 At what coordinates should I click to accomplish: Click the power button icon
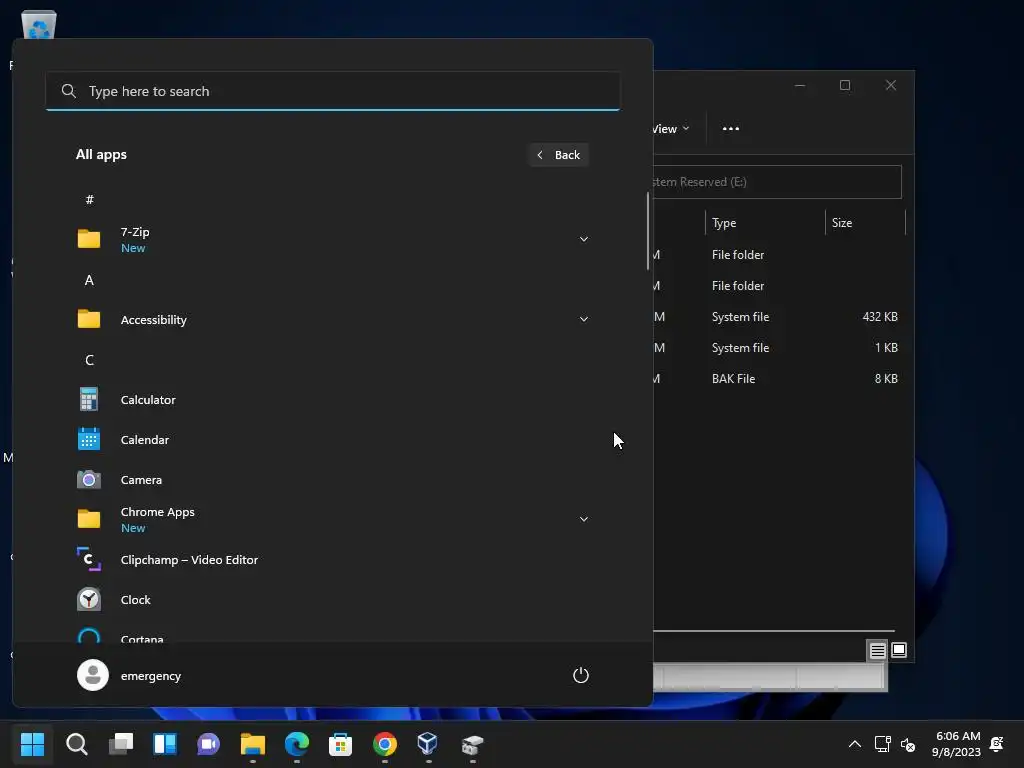(581, 675)
